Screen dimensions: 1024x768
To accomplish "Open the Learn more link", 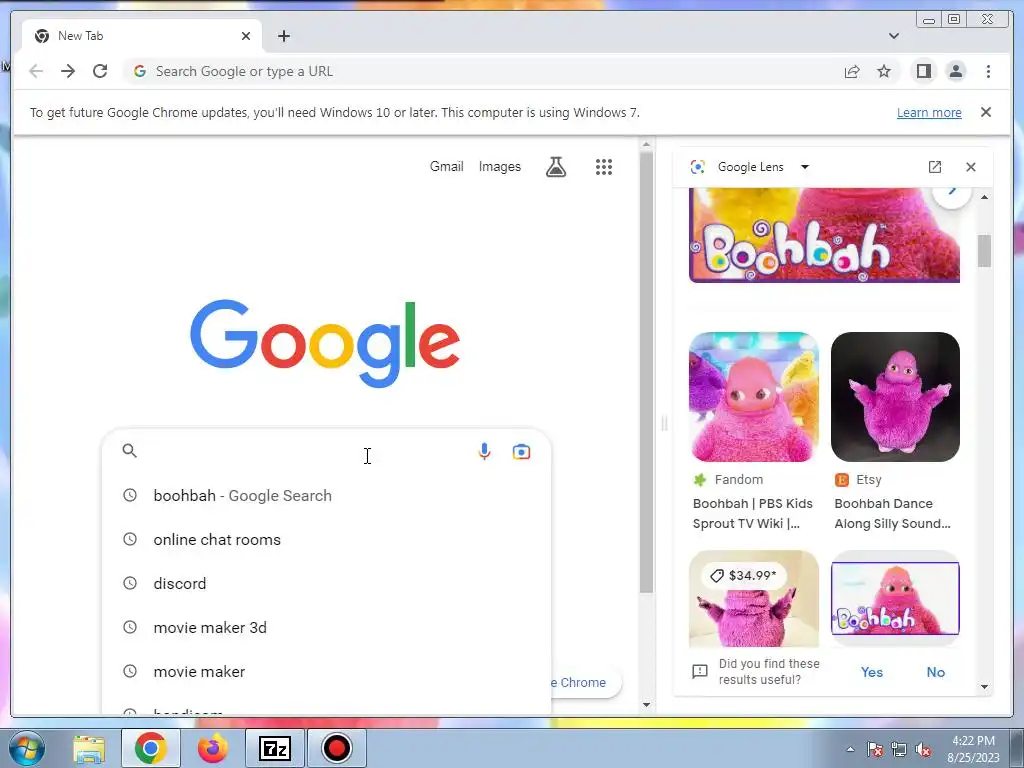I will (x=929, y=112).
